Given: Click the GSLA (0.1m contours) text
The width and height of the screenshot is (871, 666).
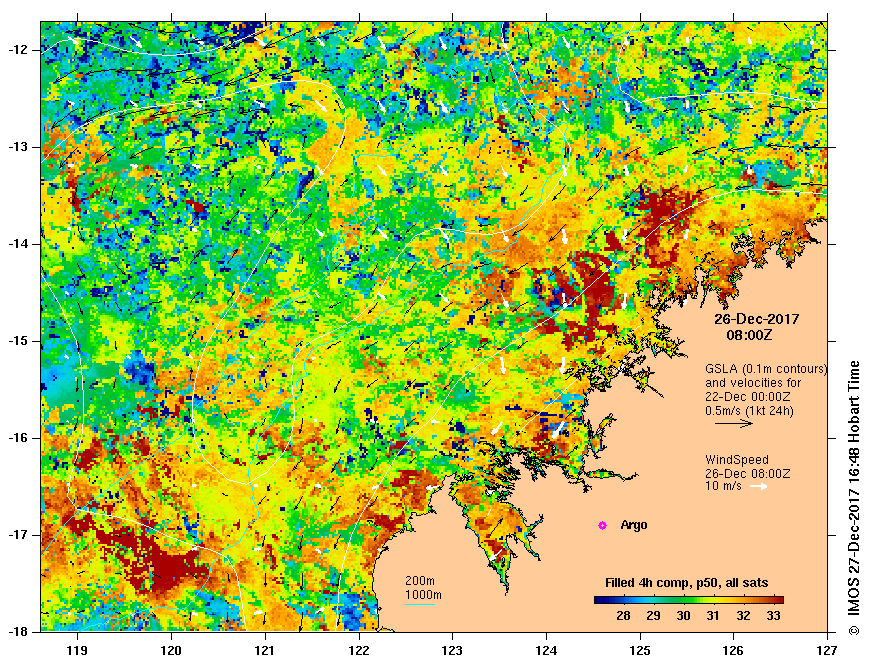Looking at the screenshot, I should [x=766, y=369].
